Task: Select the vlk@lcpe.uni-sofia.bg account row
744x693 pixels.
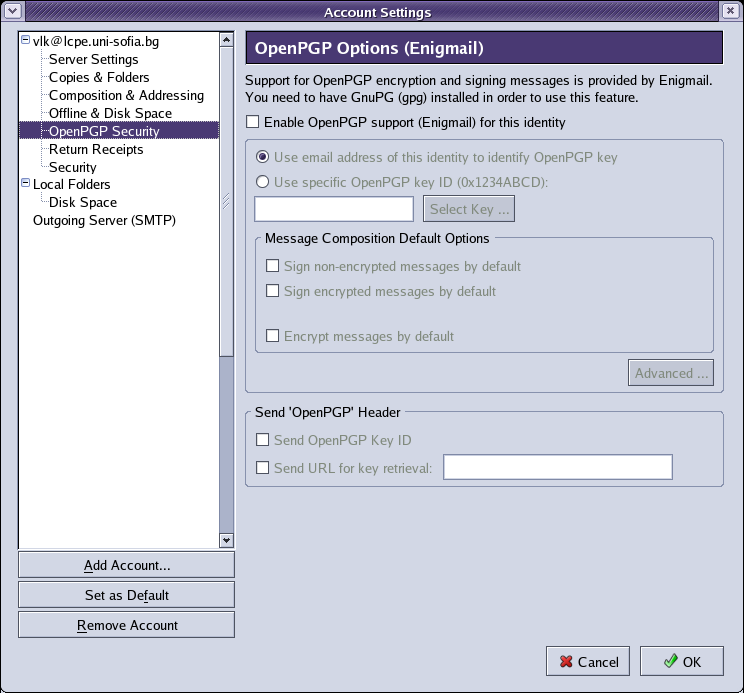Action: (x=95, y=42)
